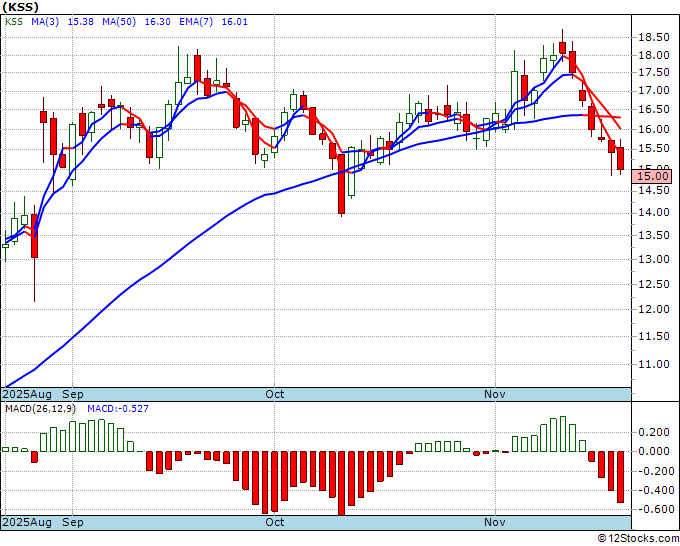Click the KSS legend label
The width and height of the screenshot is (680, 546).
click(x=14, y=22)
